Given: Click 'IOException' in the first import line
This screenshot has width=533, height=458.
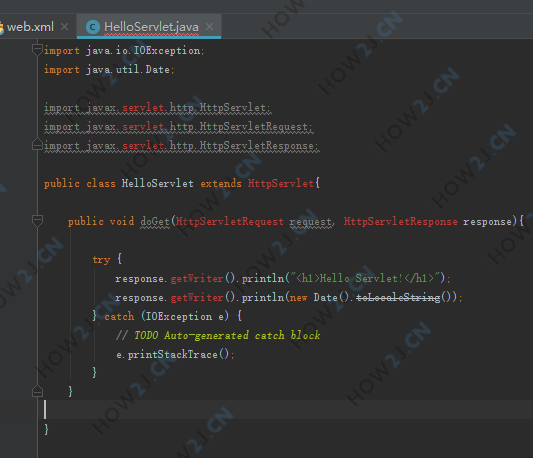Looking at the screenshot, I should click(x=167, y=51).
